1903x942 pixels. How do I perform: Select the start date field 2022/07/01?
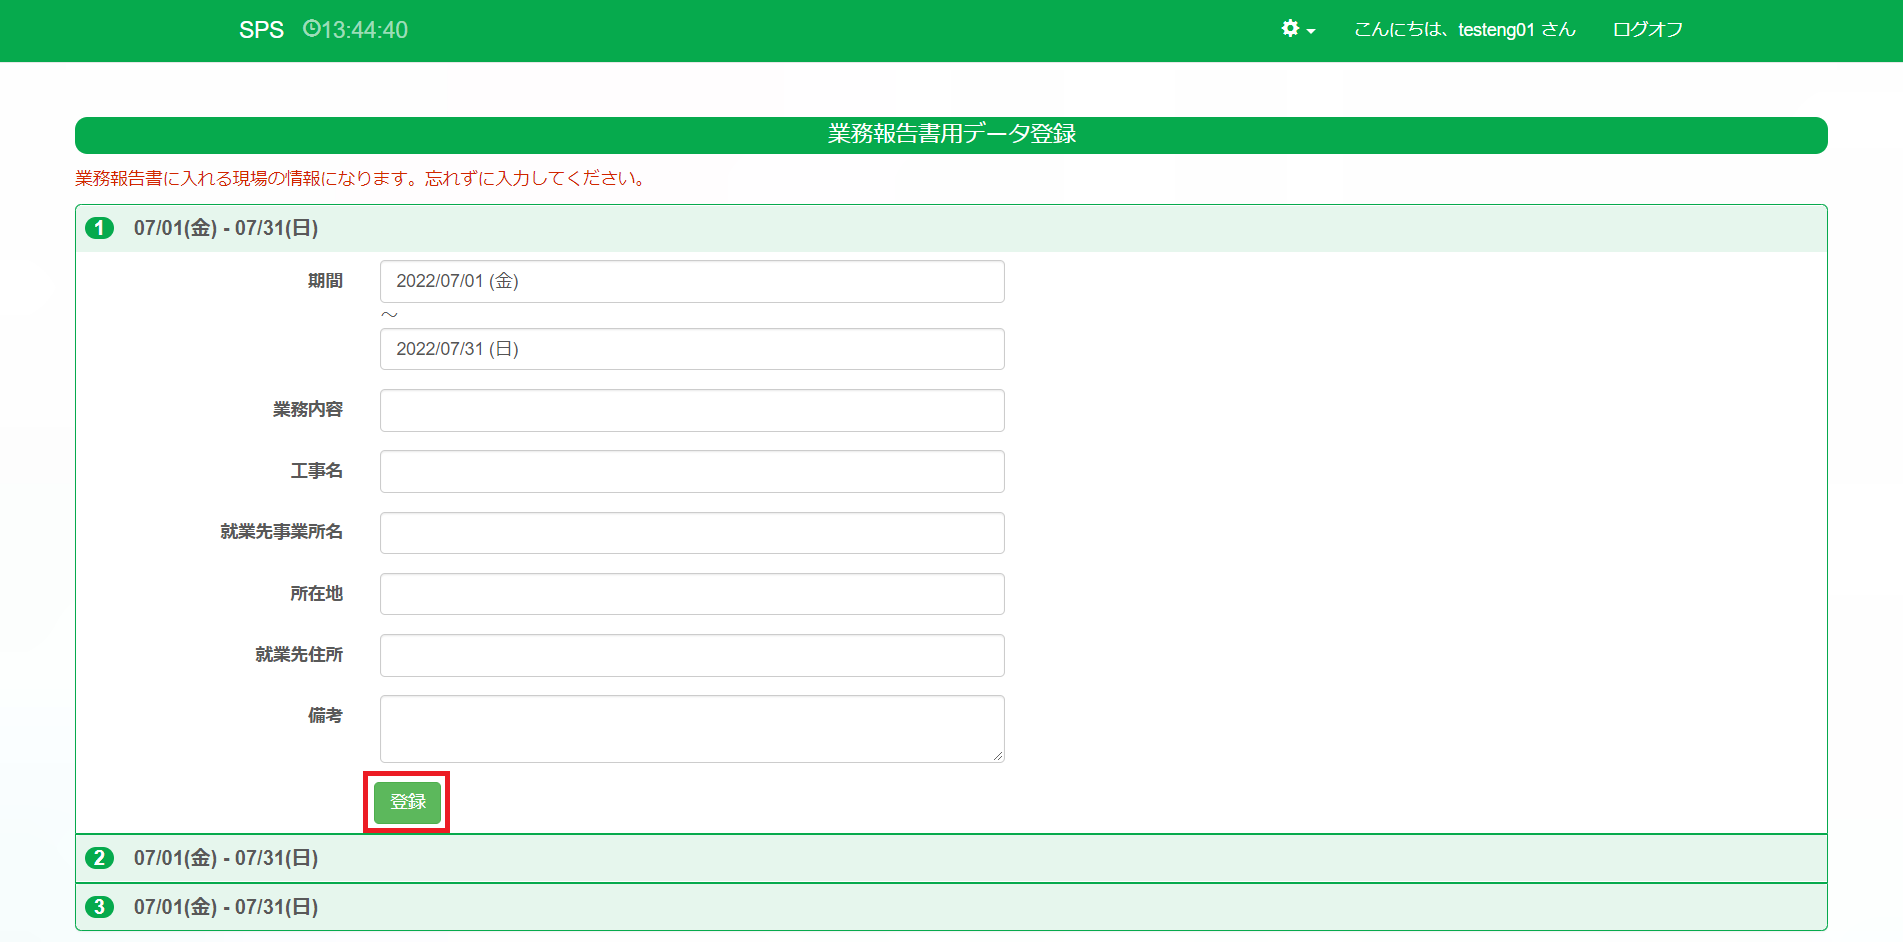[x=691, y=281]
